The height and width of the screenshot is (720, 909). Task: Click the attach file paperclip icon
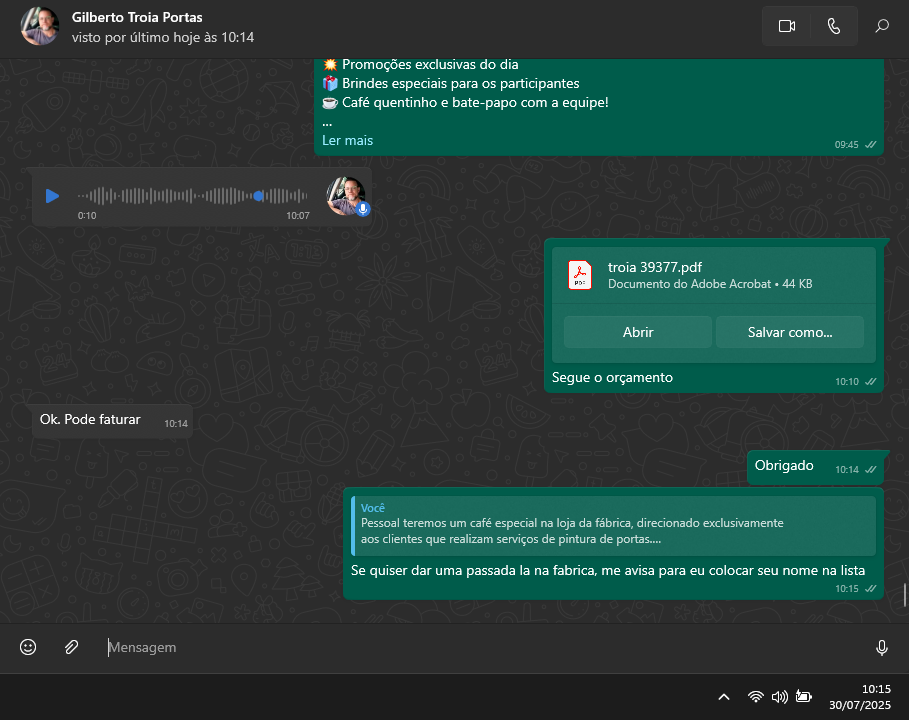(x=71, y=647)
